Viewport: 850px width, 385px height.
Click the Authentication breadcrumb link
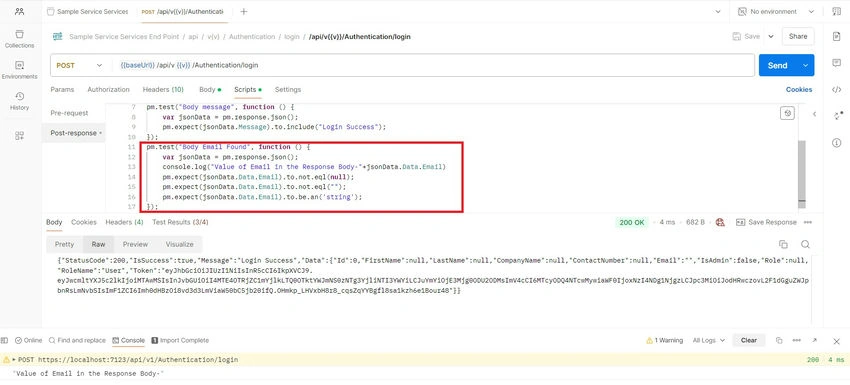coord(252,37)
